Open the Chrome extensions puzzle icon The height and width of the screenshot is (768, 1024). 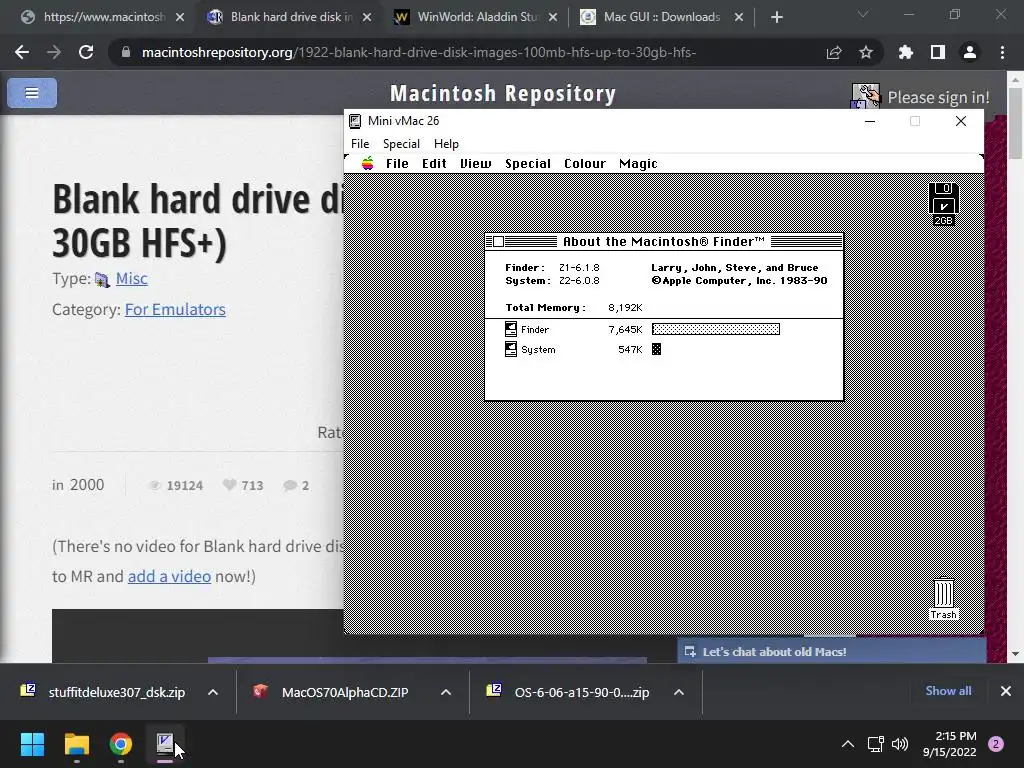coord(906,52)
